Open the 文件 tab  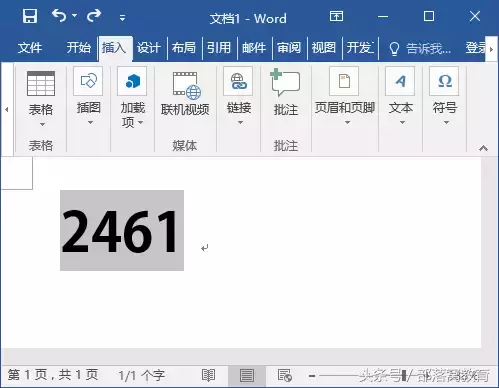(x=30, y=48)
